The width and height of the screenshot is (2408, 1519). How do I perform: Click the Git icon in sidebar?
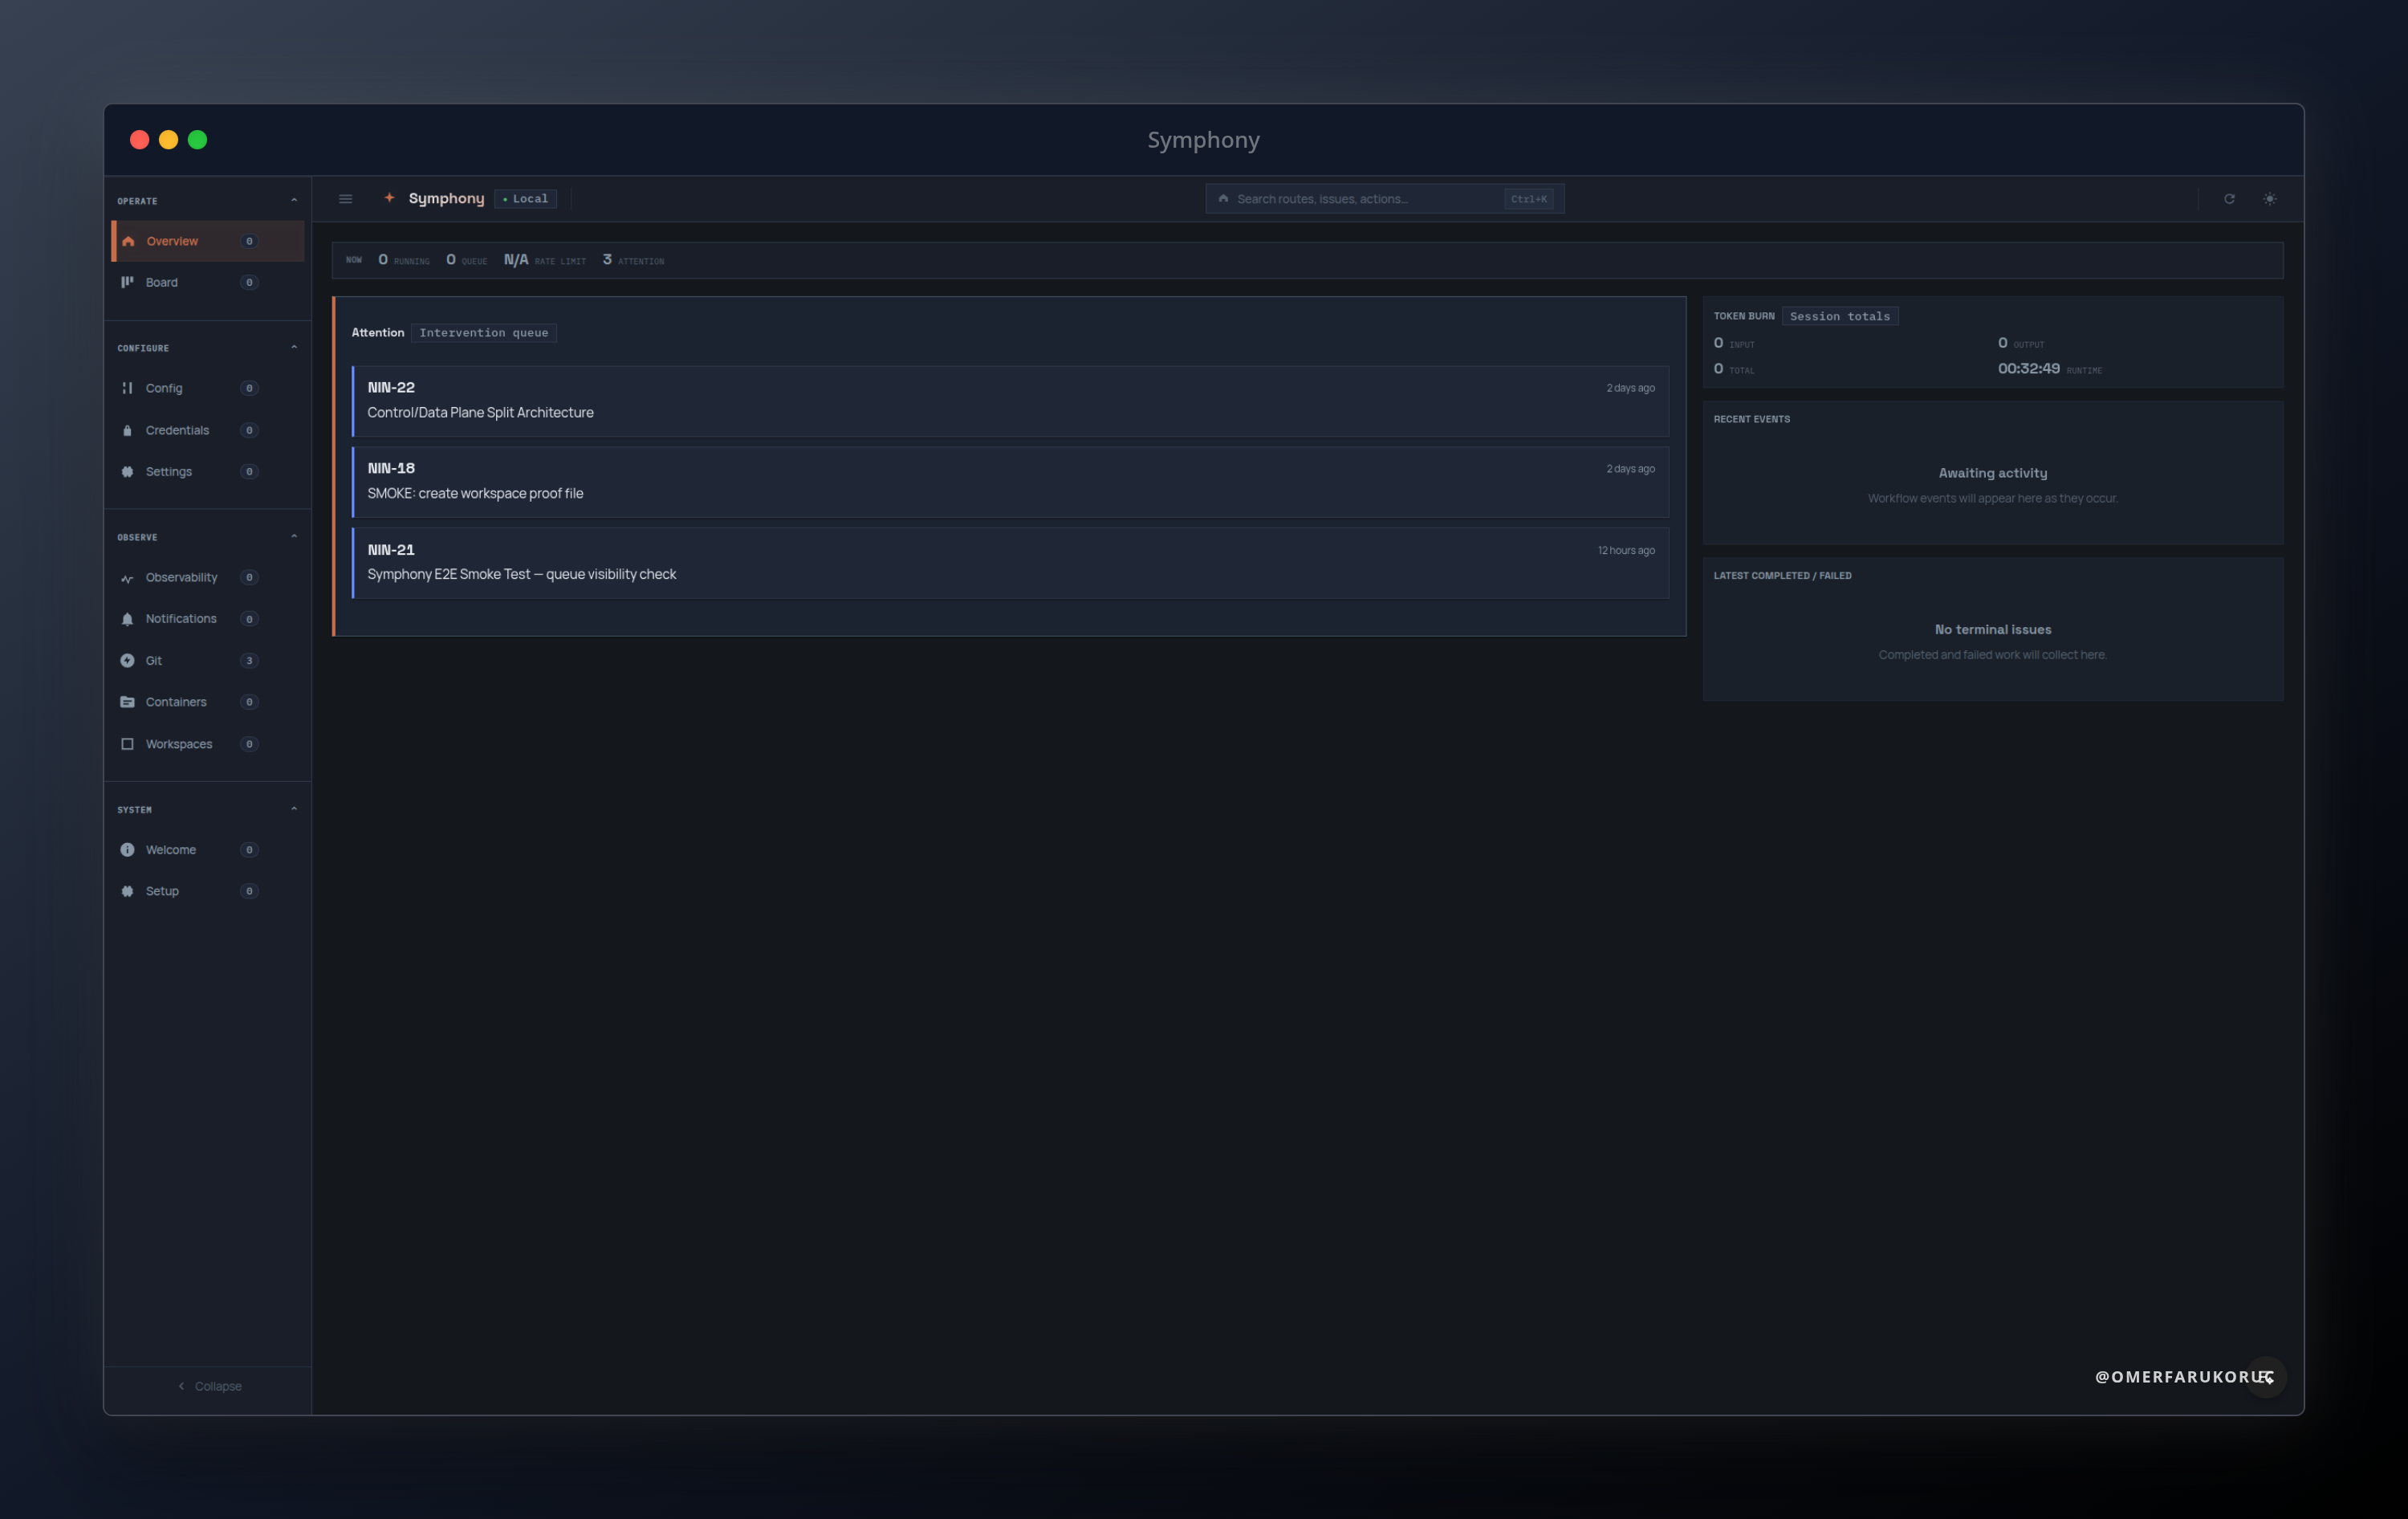tap(127, 660)
